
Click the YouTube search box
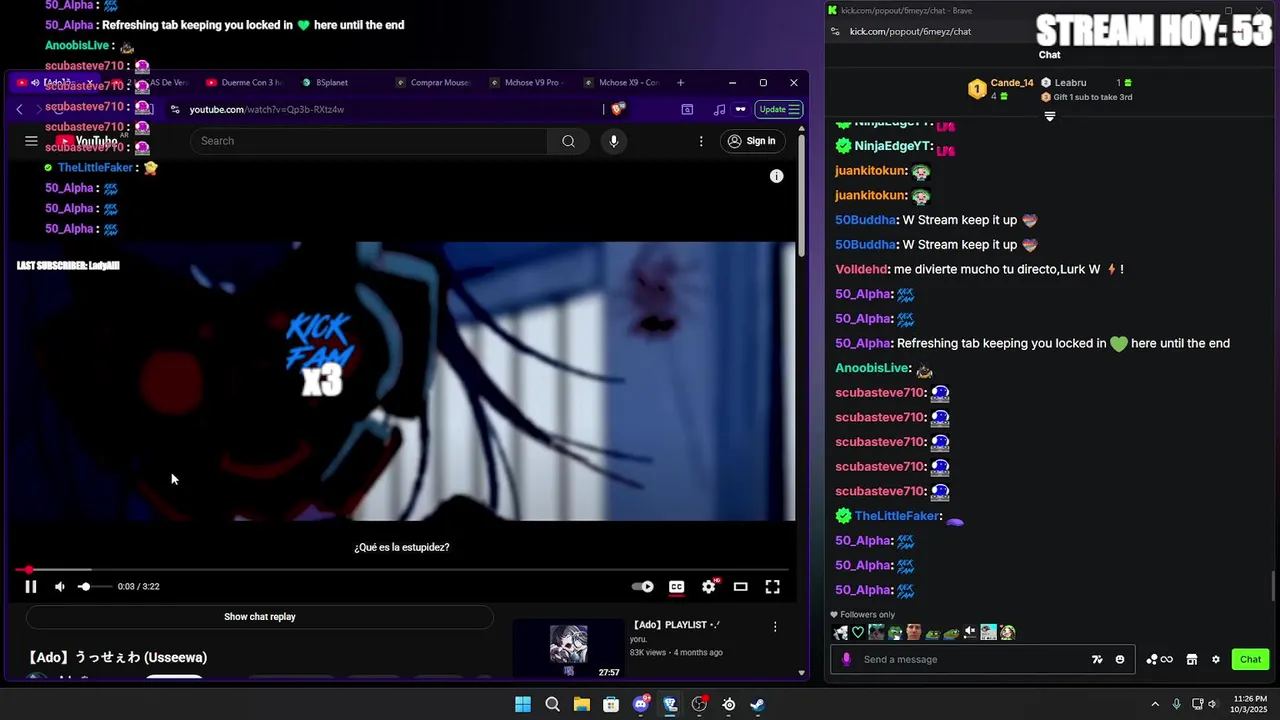point(369,141)
